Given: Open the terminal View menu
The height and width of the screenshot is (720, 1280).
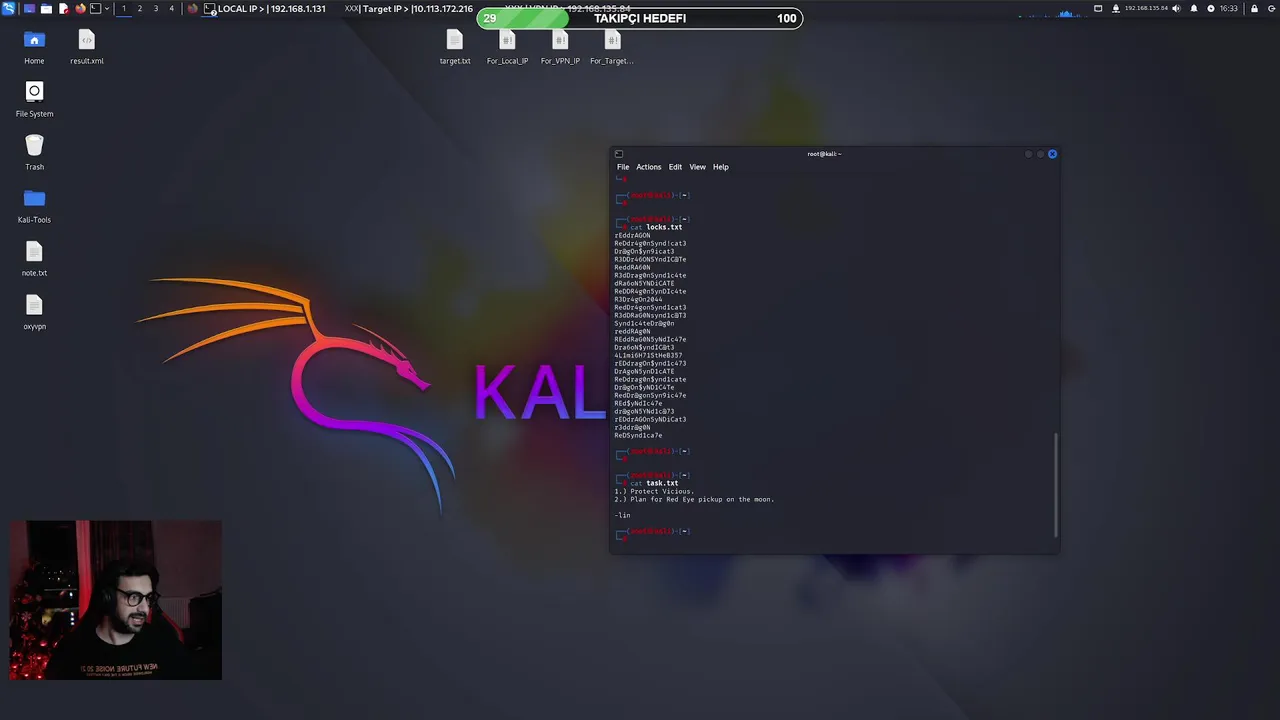Looking at the screenshot, I should [697, 167].
